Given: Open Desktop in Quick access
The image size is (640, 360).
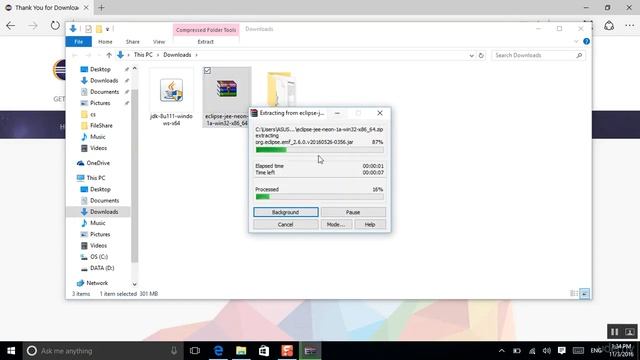Looking at the screenshot, I should [x=100, y=69].
